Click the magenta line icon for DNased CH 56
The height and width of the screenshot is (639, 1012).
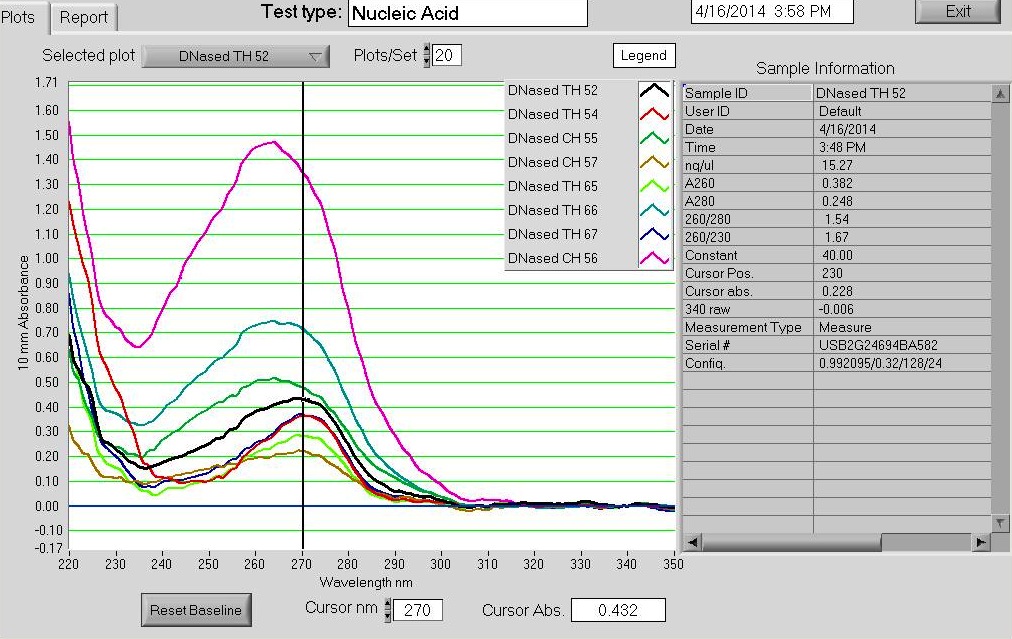[x=654, y=259]
